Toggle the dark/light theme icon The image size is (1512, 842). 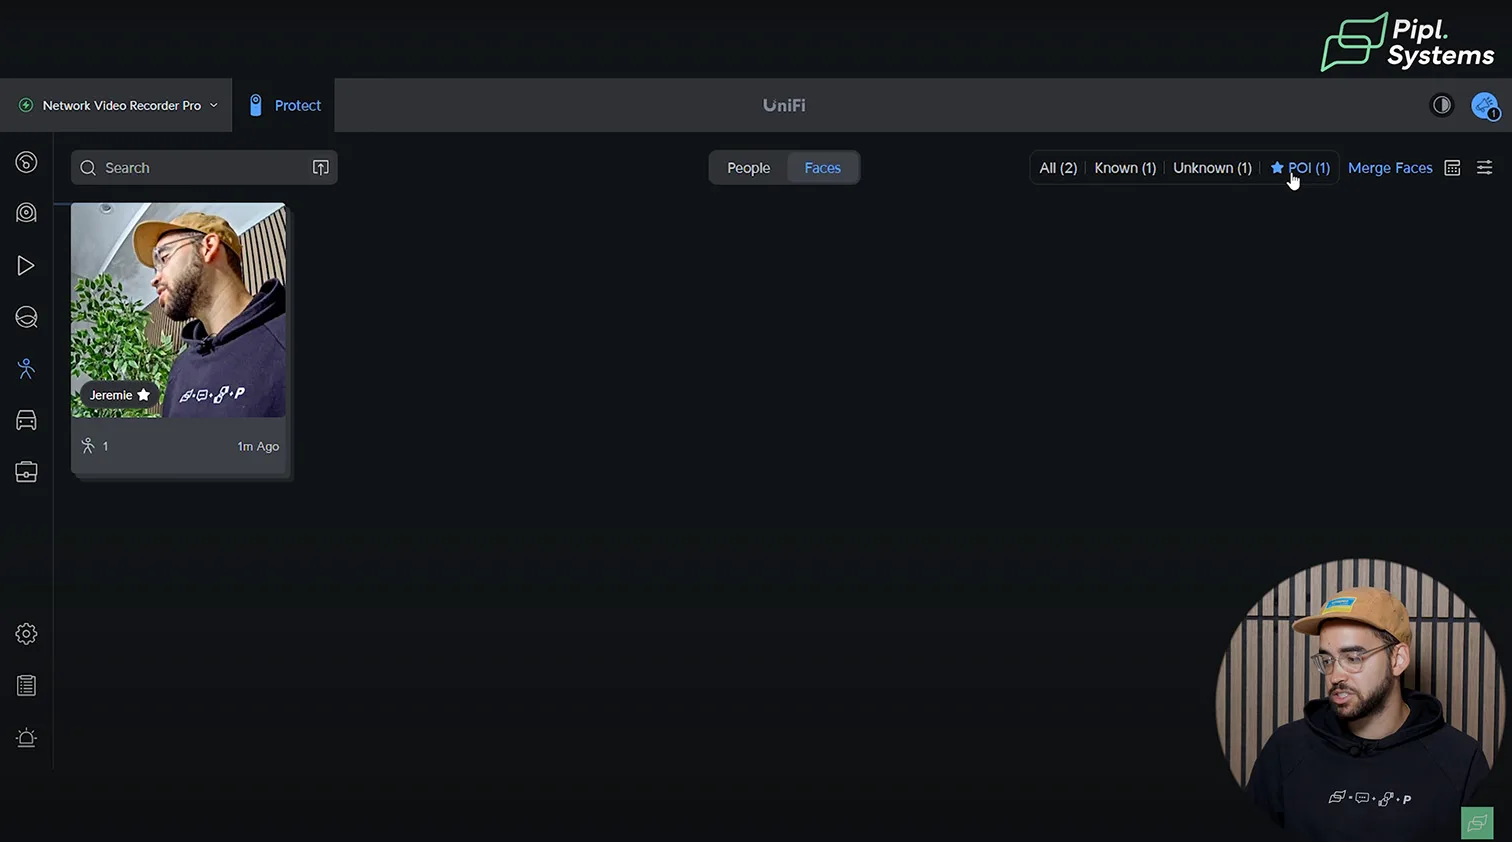point(1441,105)
